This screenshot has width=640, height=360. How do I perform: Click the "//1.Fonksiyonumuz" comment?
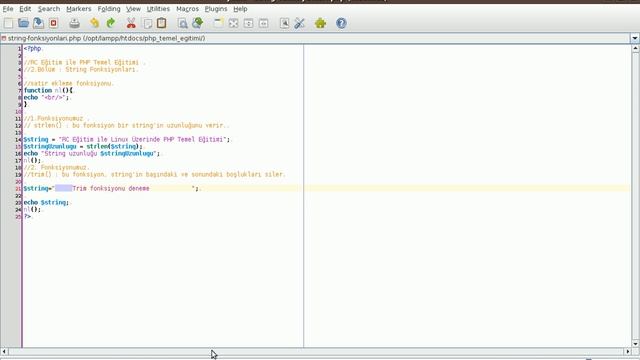53,118
